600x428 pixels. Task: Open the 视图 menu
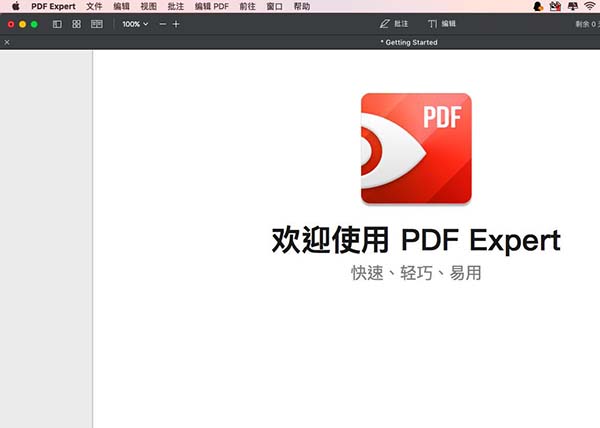click(x=148, y=7)
